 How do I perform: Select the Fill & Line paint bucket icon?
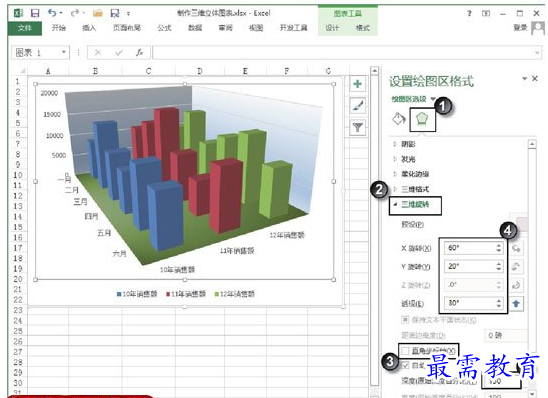coord(398,119)
